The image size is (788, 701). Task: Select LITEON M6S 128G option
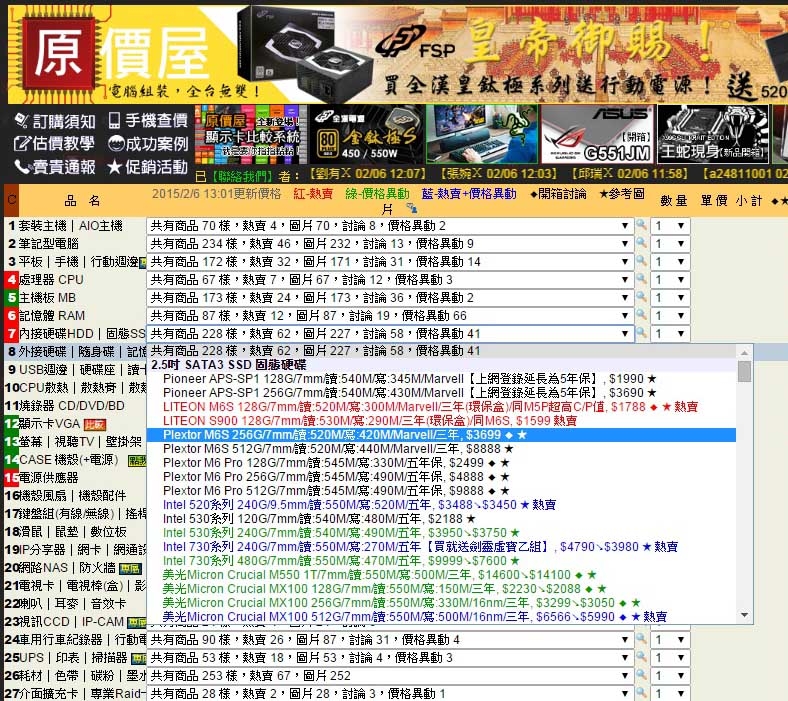pyautogui.click(x=441, y=407)
